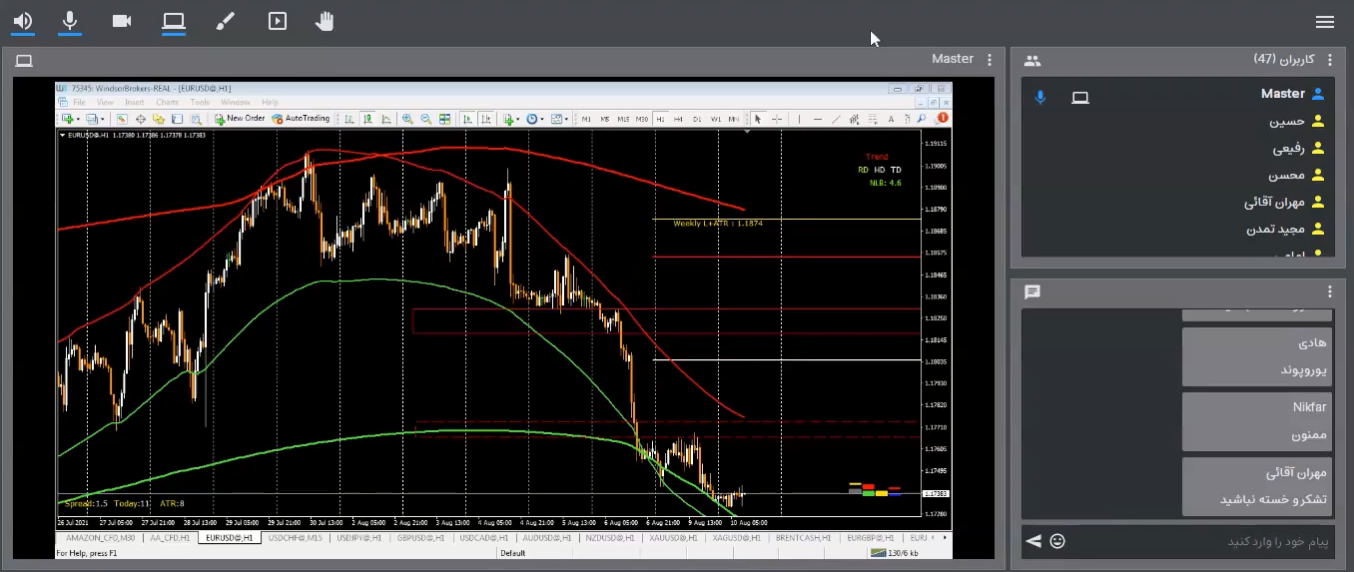Viewport: 1354px width, 572px height.
Task: Turn on the webcam camera
Action: pyautogui.click(x=122, y=21)
